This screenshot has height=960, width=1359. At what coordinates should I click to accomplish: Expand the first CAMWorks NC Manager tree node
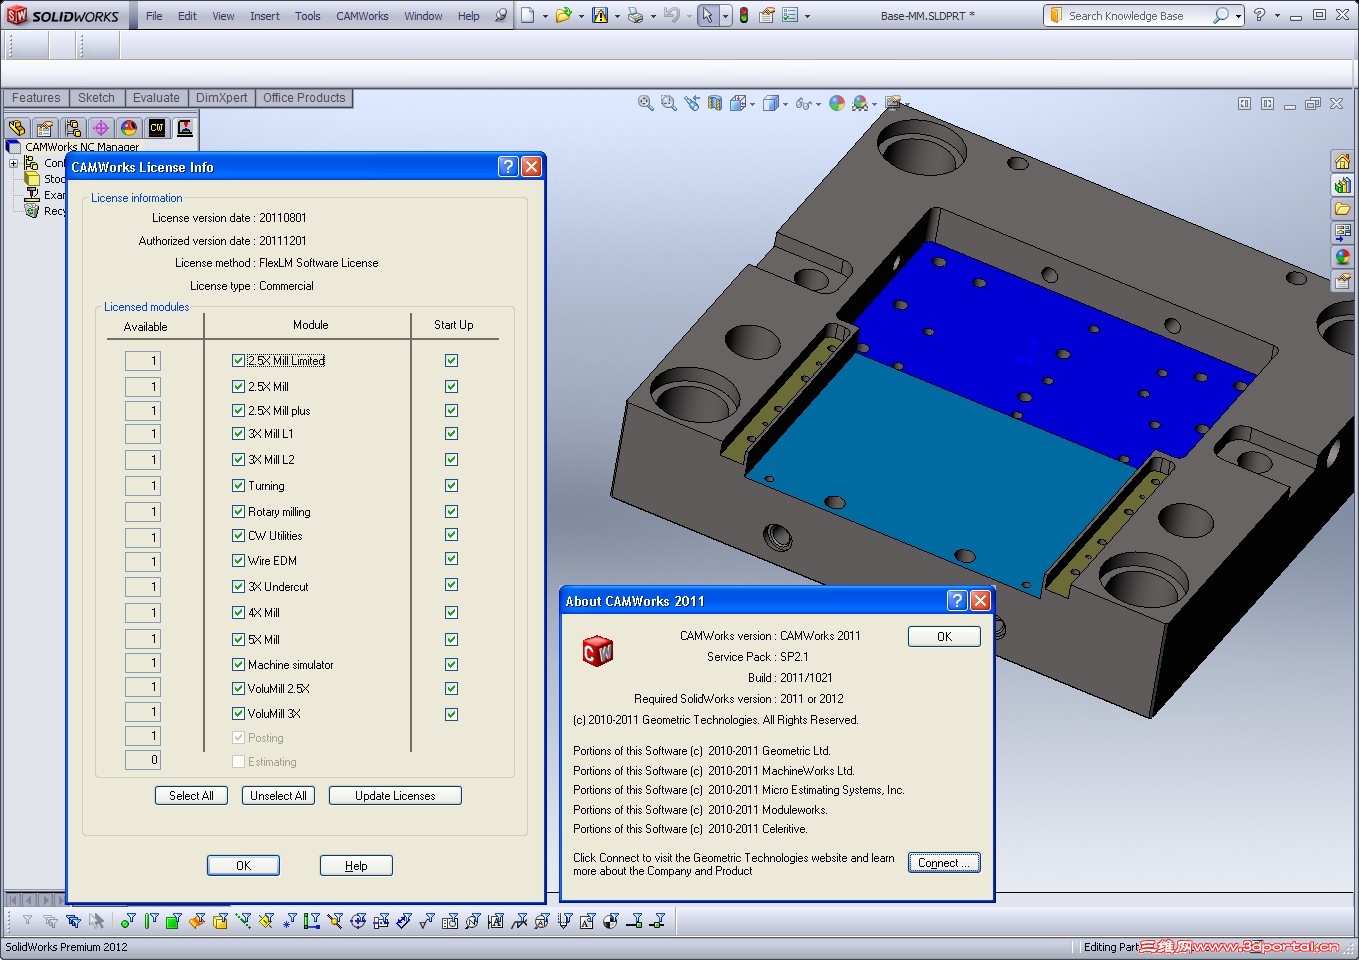click(13, 163)
